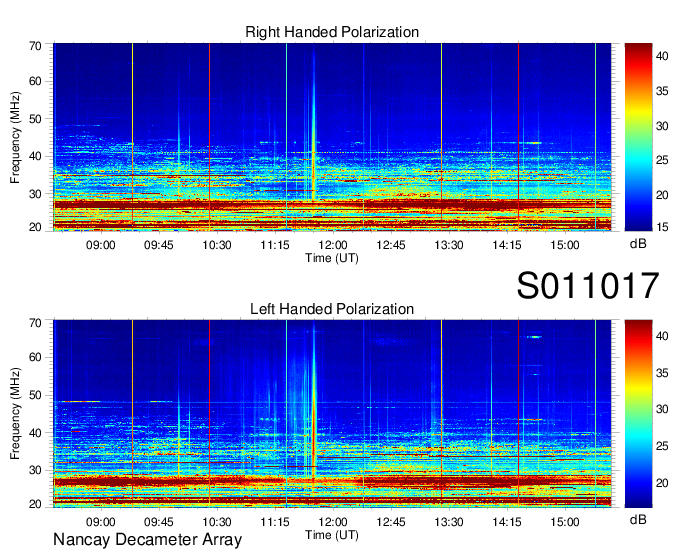Click the 30 dB label on Left Handed colorbar
Screen dimensions: 680x552
click(662, 409)
